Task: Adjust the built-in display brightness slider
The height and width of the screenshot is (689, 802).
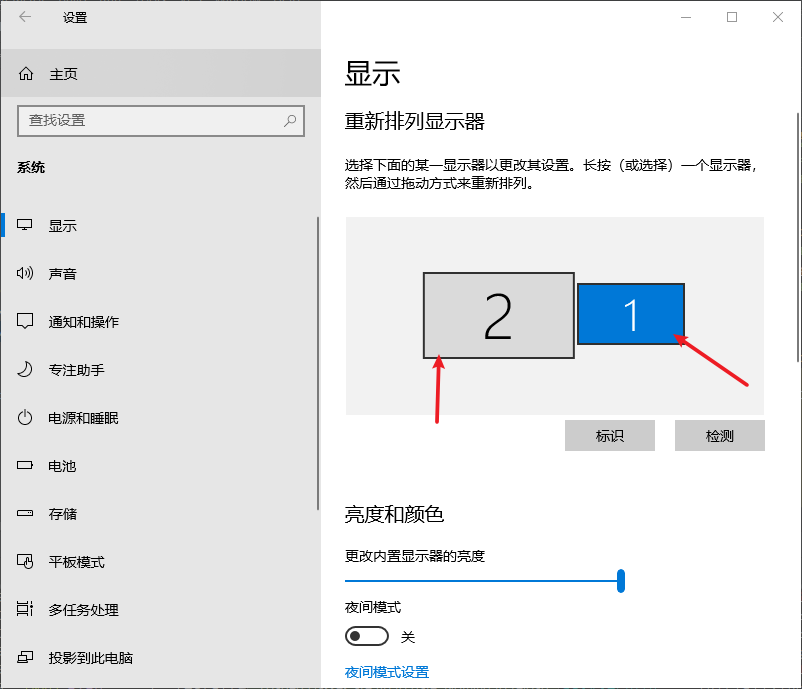Action: click(621, 580)
